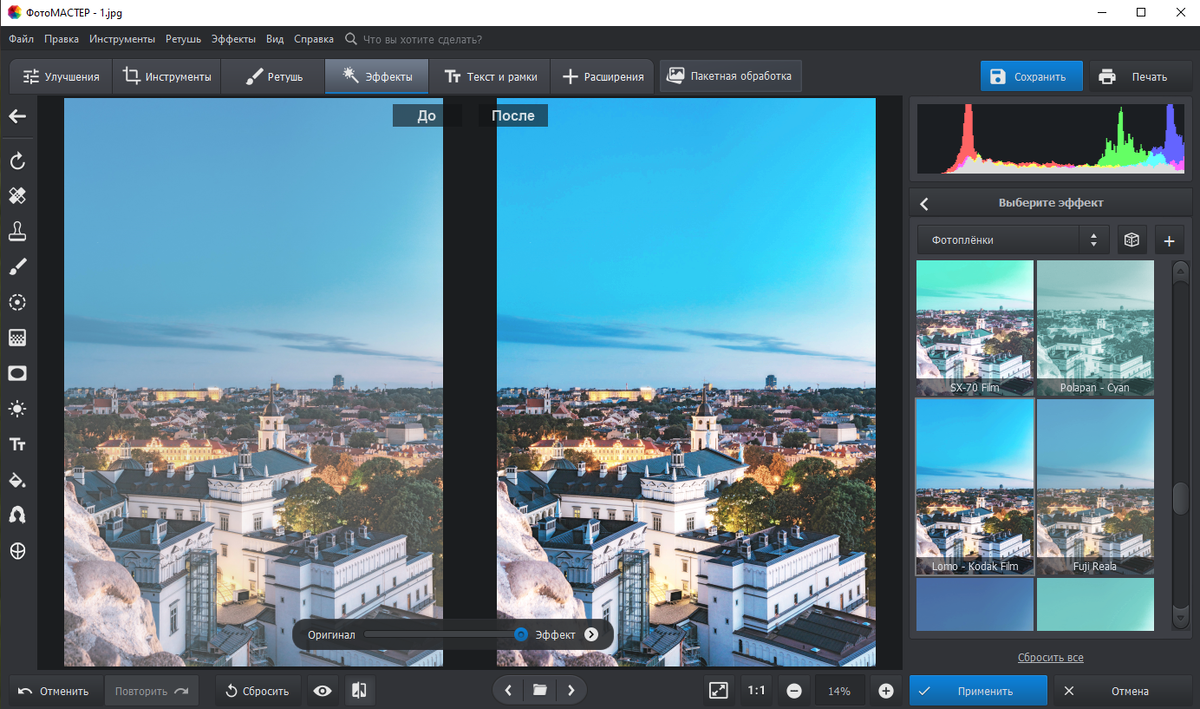Zoom in with the plus button
The image size is (1200, 709).
886,691
